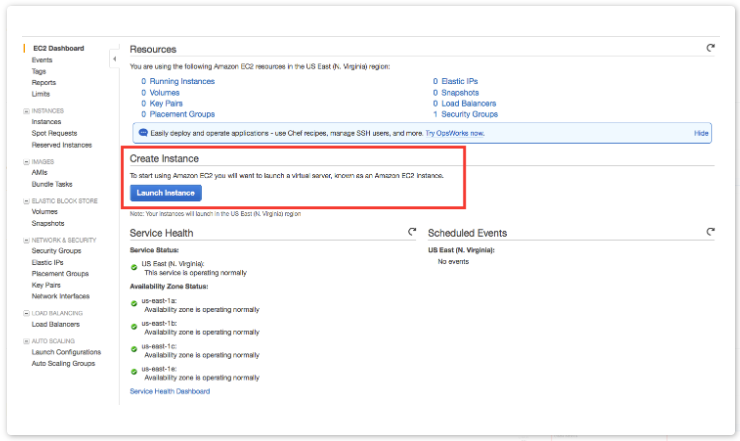Refresh the Service Health panel
The image size is (740, 441).
412,231
